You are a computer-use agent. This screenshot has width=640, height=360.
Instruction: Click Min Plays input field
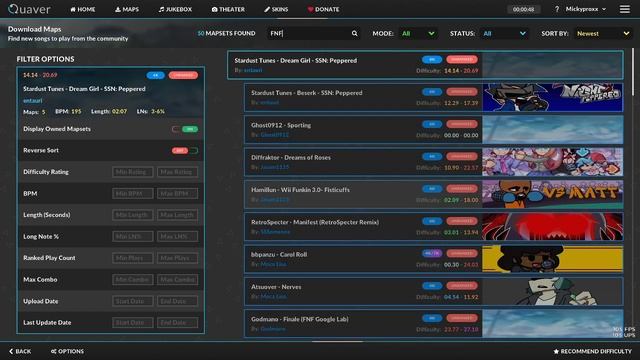pos(133,258)
